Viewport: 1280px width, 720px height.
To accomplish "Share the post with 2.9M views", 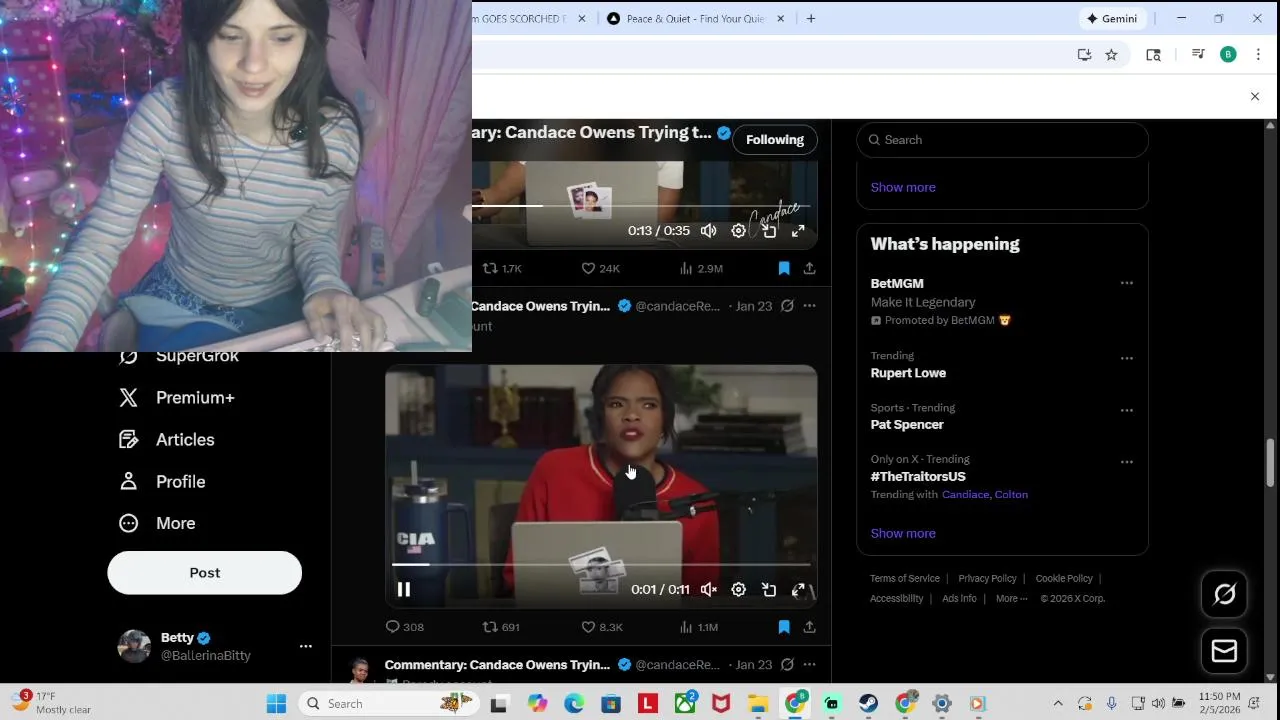I will click(x=809, y=268).
